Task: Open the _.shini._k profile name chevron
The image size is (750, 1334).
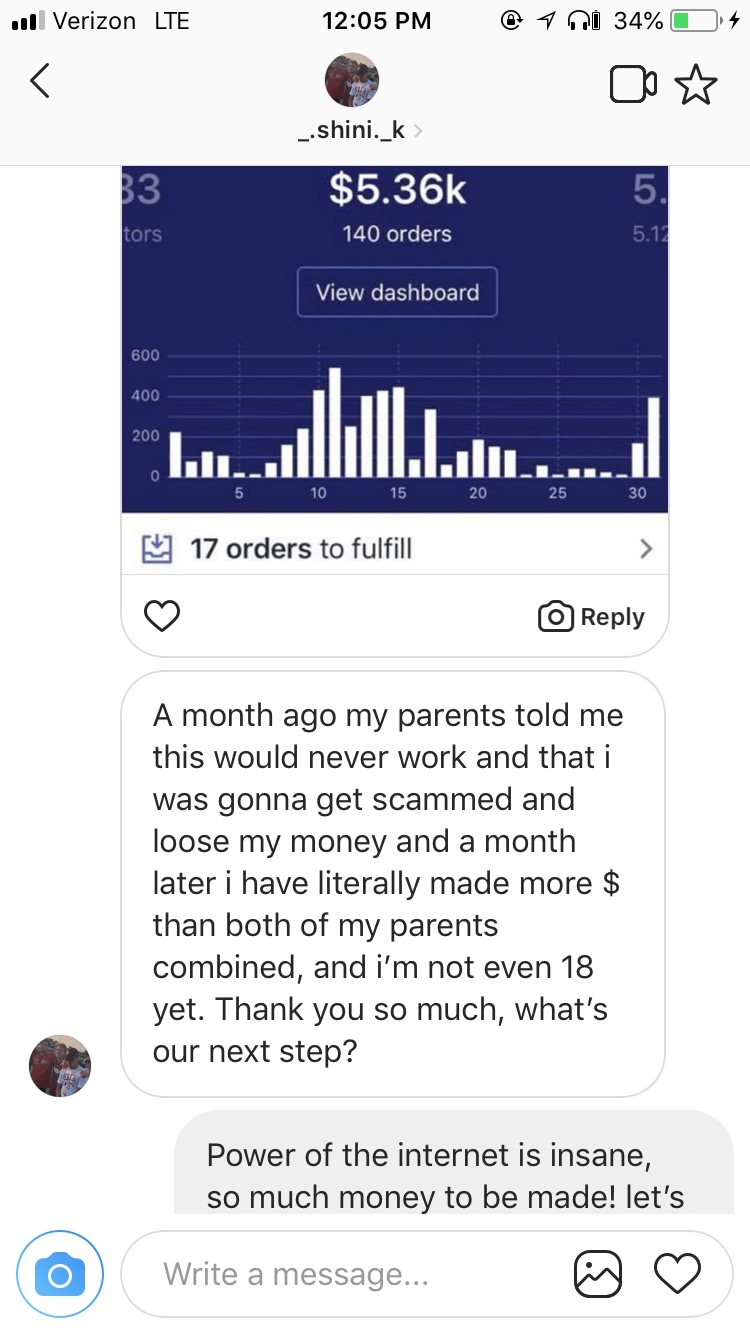Action: coord(417,130)
